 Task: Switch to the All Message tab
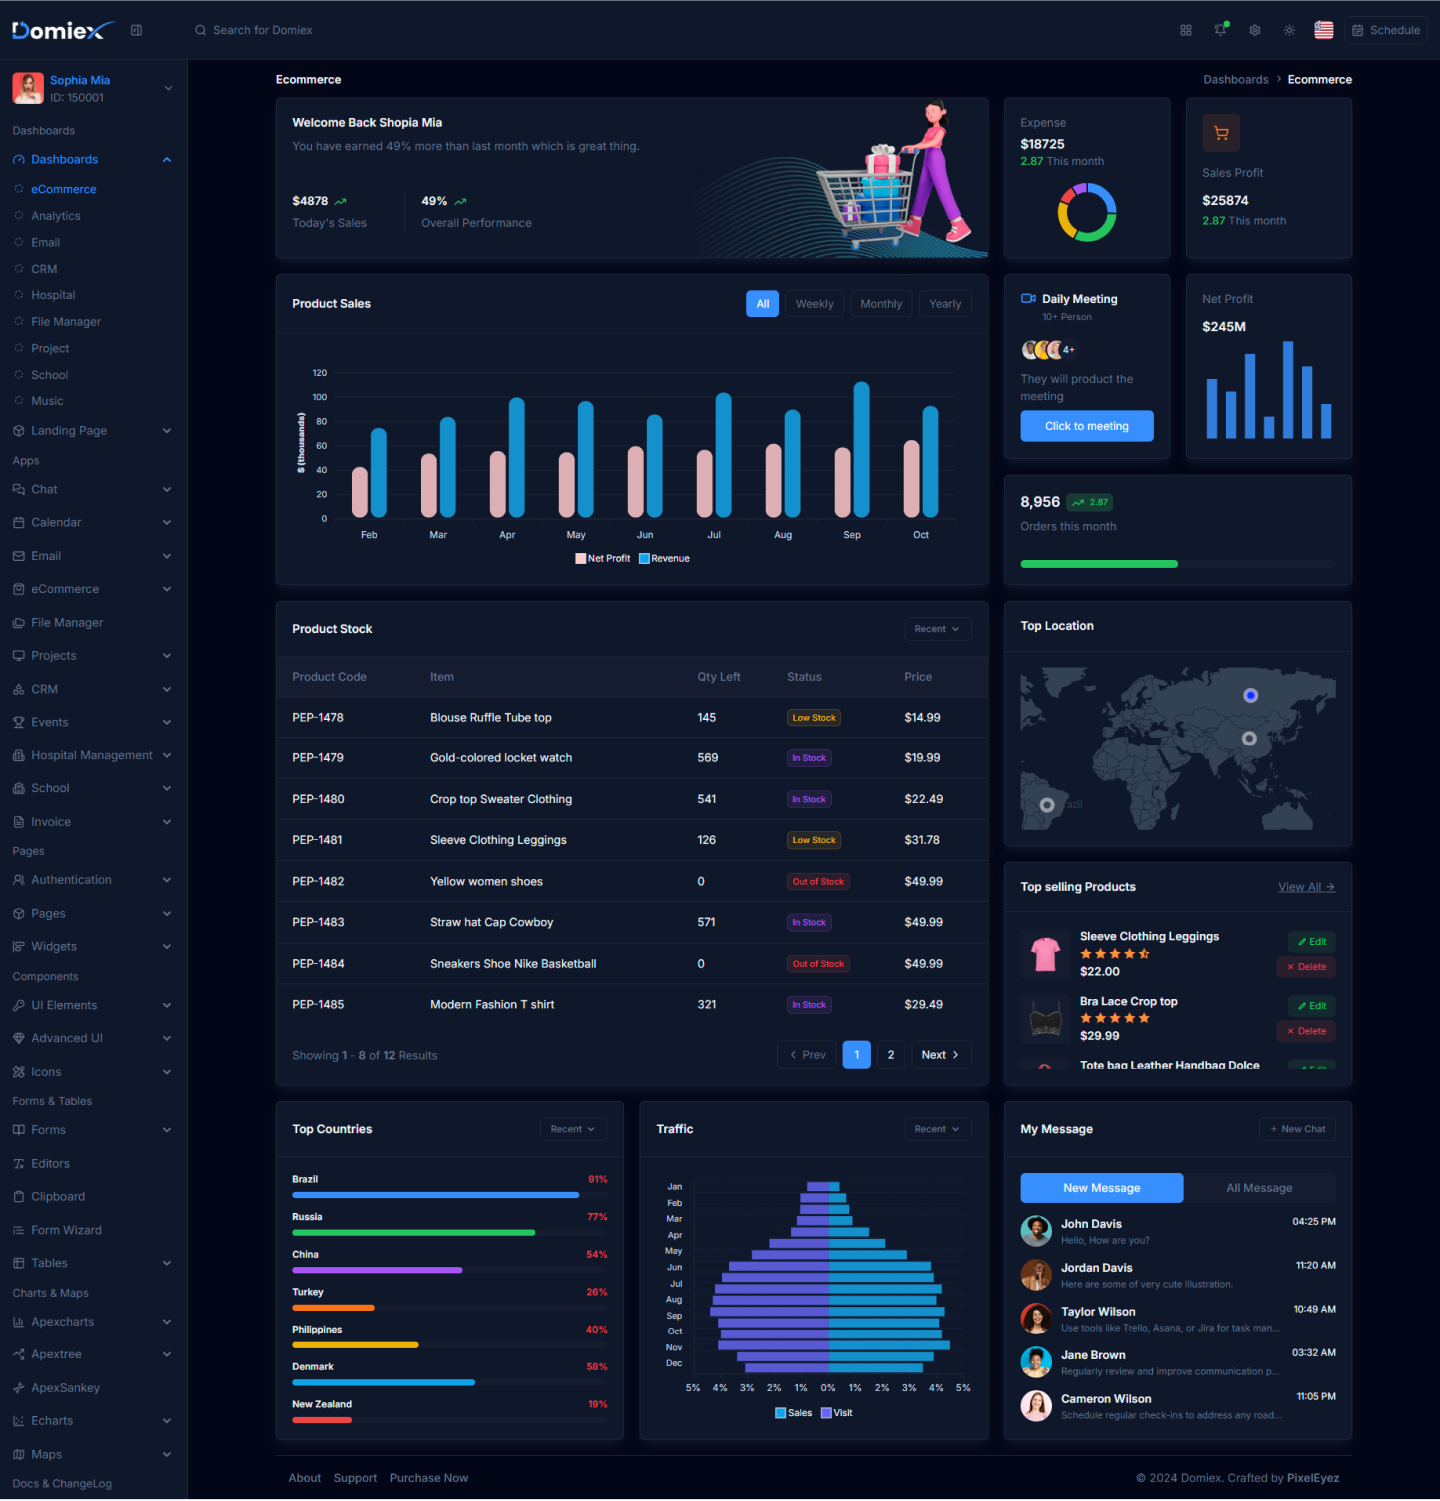pos(1259,1187)
